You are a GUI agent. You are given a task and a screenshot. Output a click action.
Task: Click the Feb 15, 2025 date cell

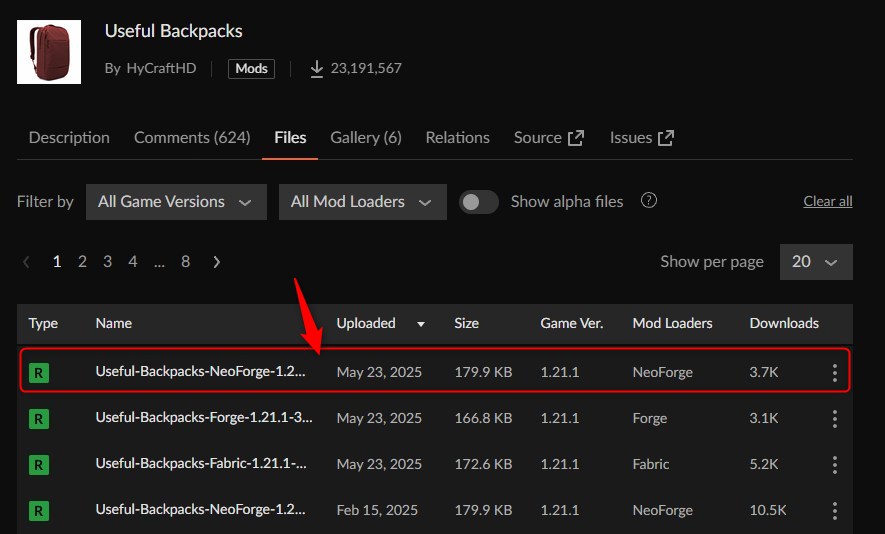[377, 510]
